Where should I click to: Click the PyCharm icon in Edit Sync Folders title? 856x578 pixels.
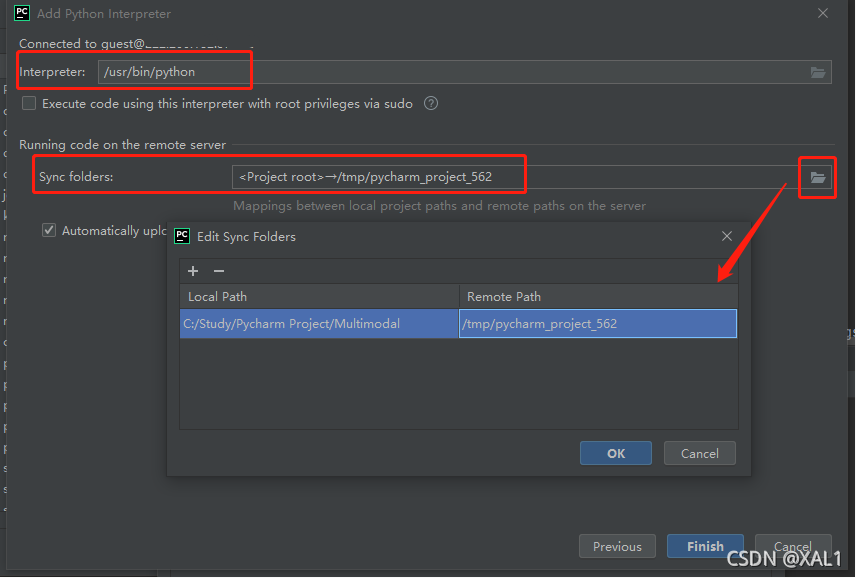(182, 236)
